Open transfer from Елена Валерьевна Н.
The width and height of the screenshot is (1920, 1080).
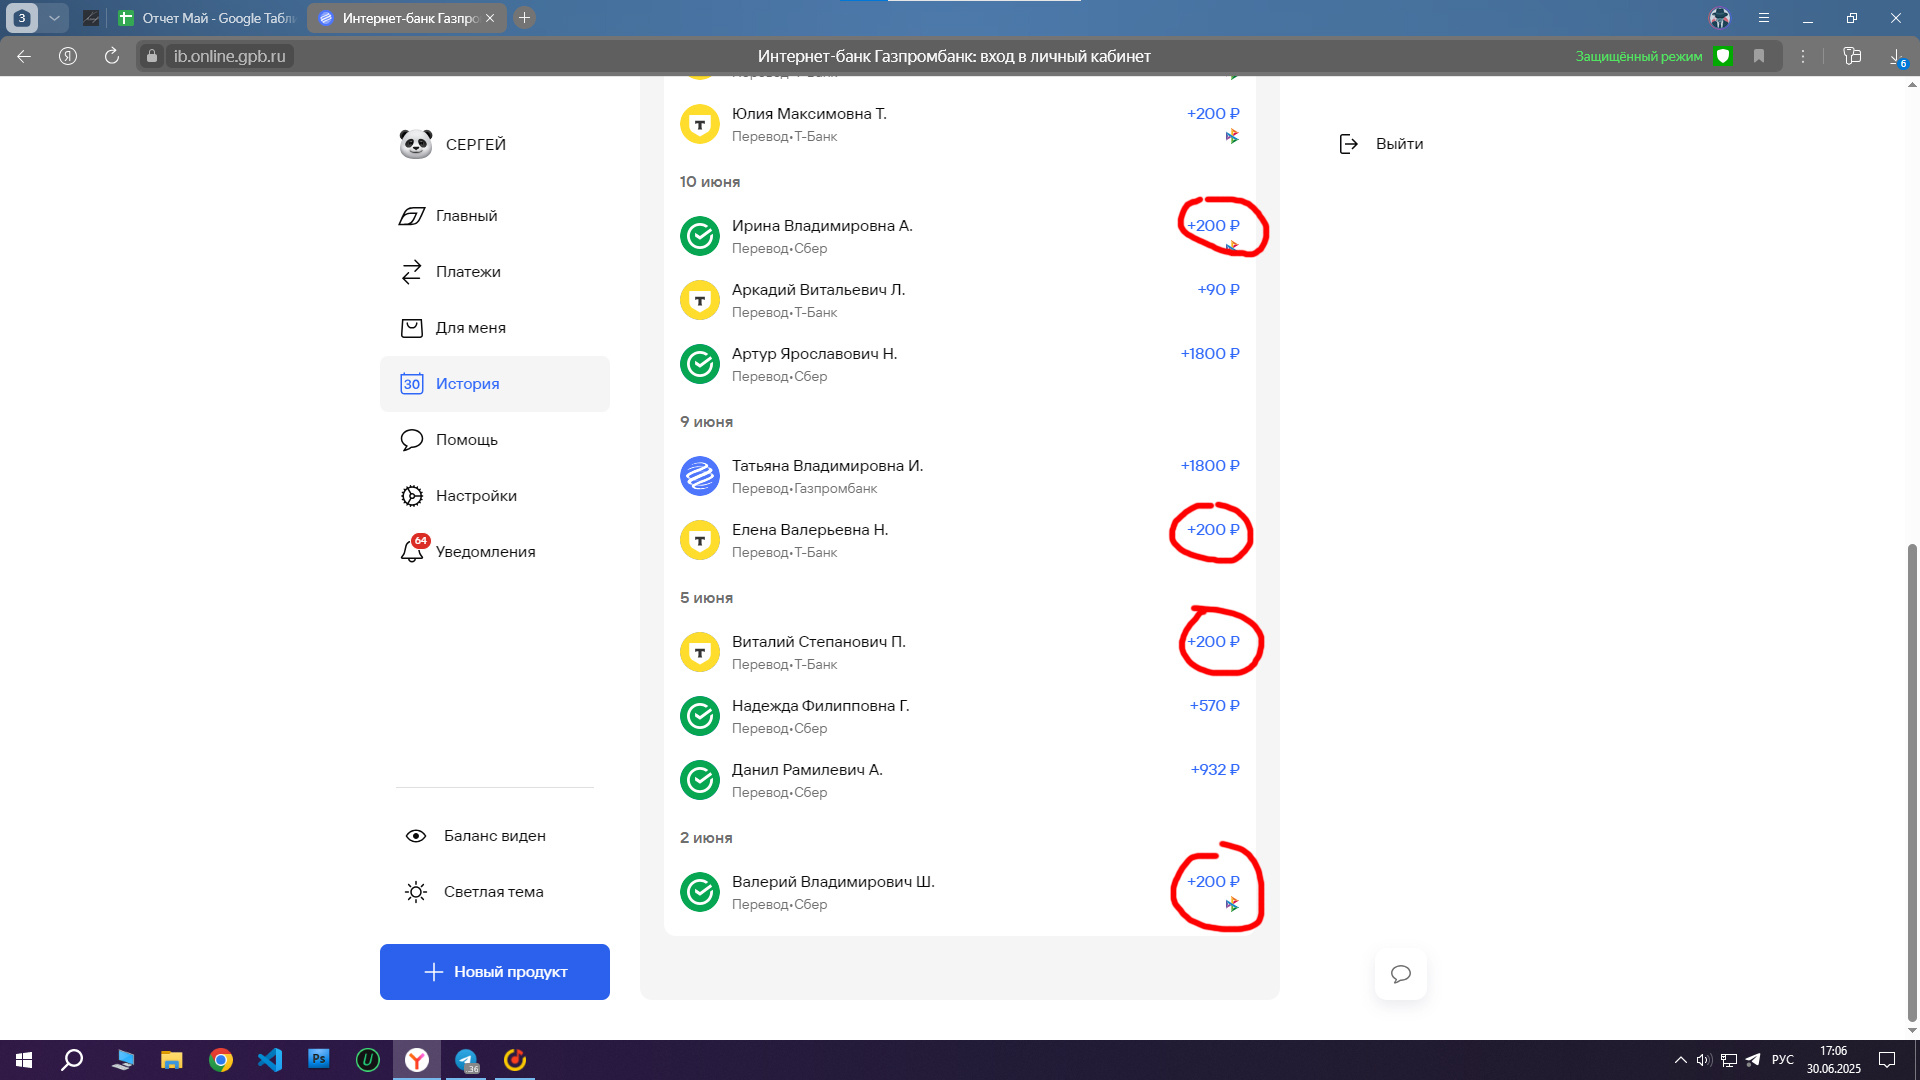tap(960, 540)
